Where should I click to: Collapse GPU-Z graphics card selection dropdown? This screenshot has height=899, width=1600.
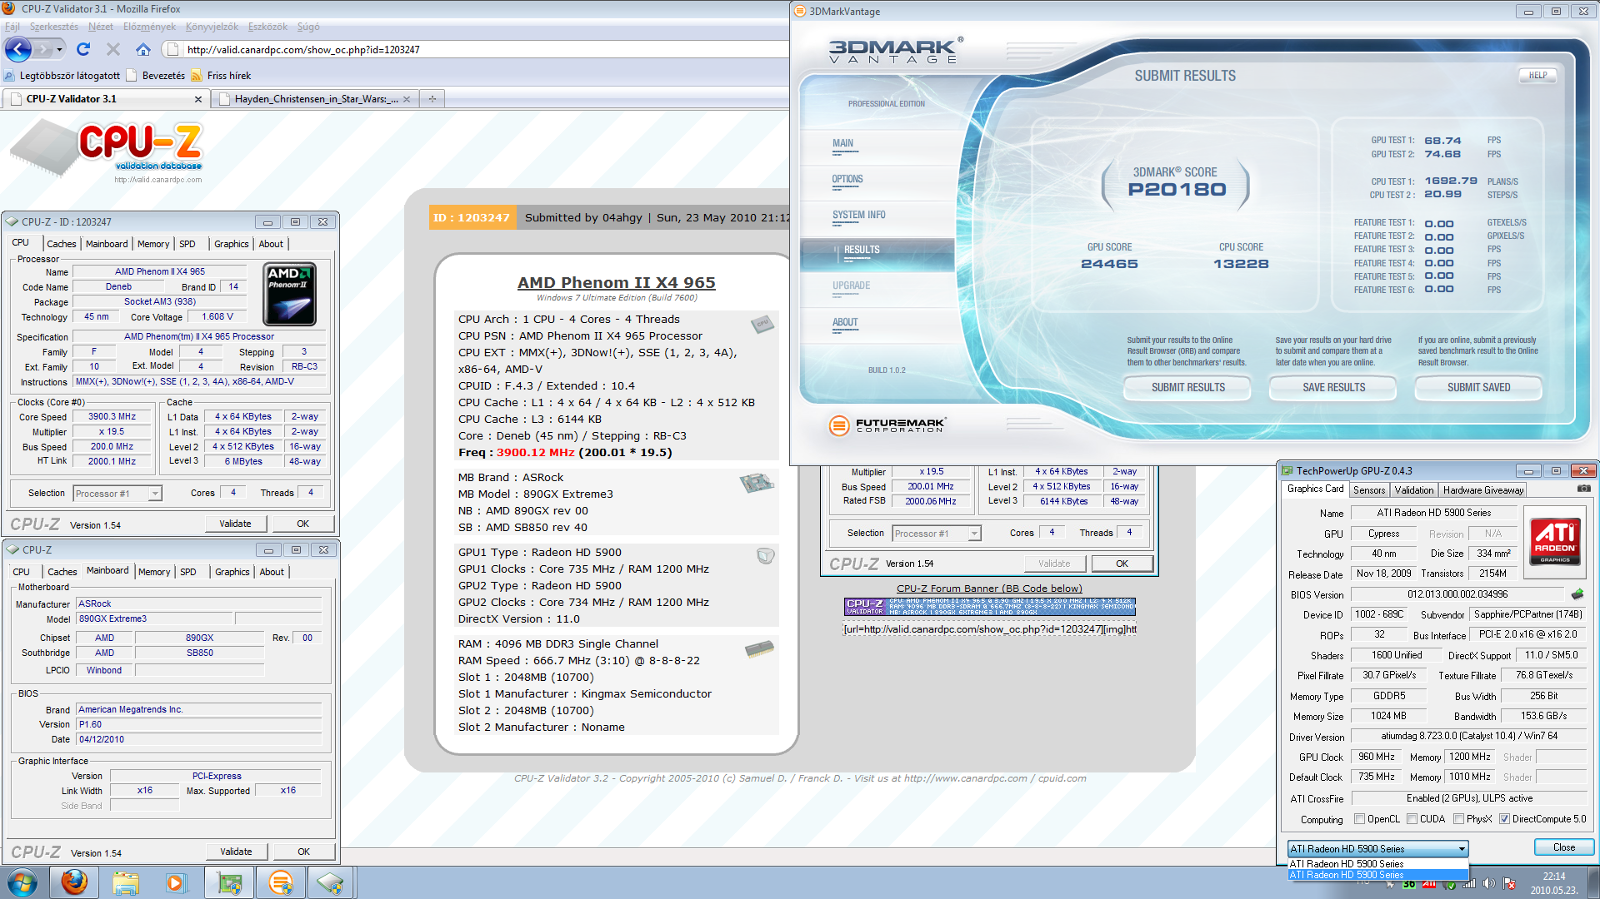click(x=1461, y=849)
